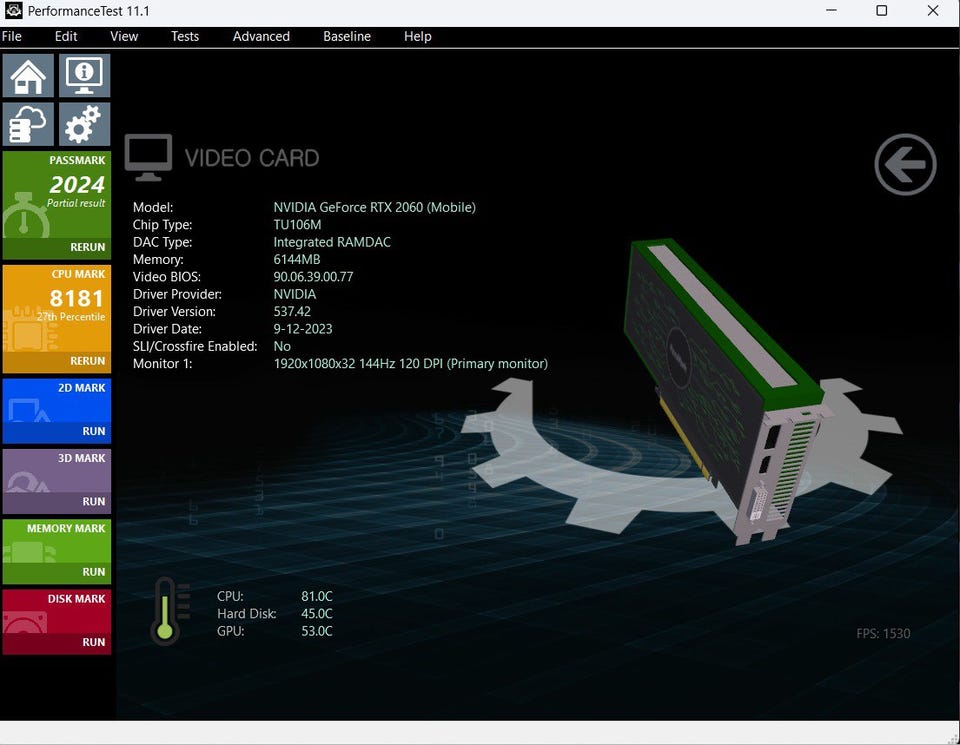Click the thermometer temperature icon
The width and height of the screenshot is (960, 745).
pyautogui.click(x=165, y=610)
